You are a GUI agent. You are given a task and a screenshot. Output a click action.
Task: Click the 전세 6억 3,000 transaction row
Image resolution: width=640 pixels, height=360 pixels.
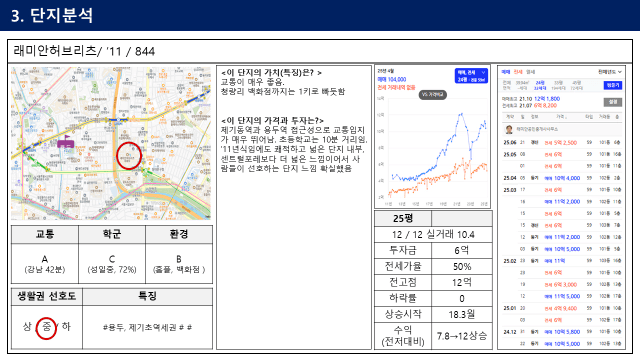pyautogui.click(x=560, y=284)
